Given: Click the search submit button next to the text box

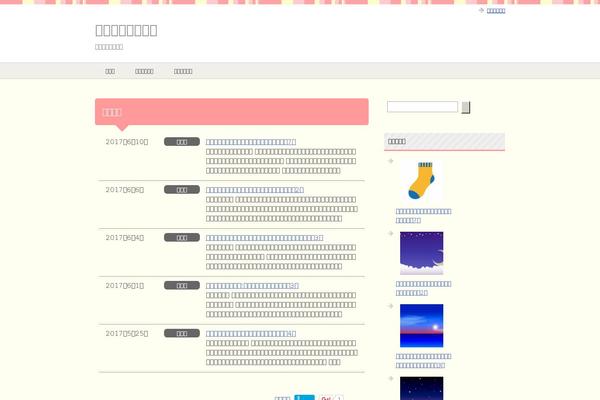Looking at the screenshot, I should click(x=466, y=108).
